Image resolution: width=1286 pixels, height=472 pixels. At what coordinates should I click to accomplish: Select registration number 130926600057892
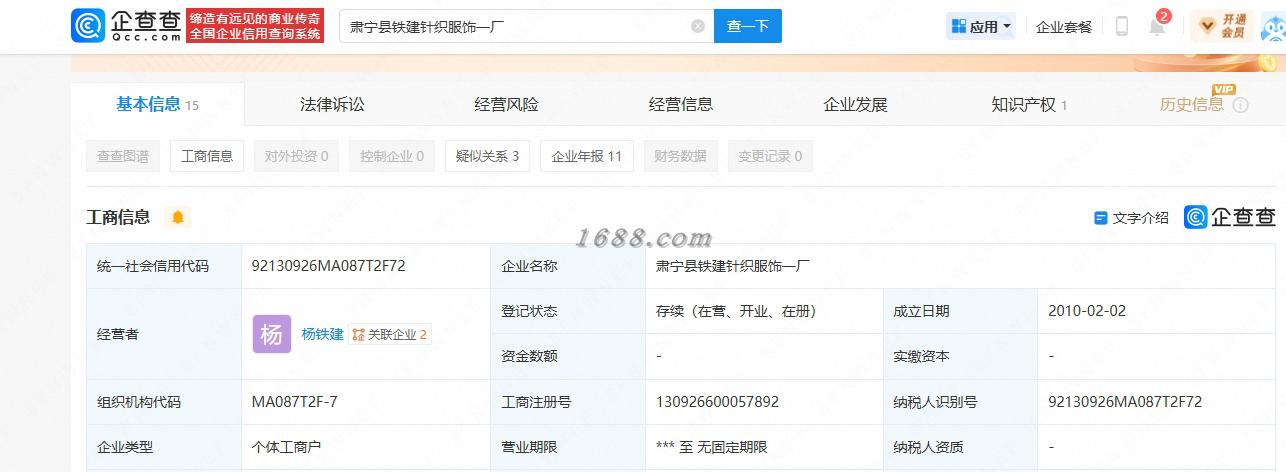pyautogui.click(x=717, y=402)
